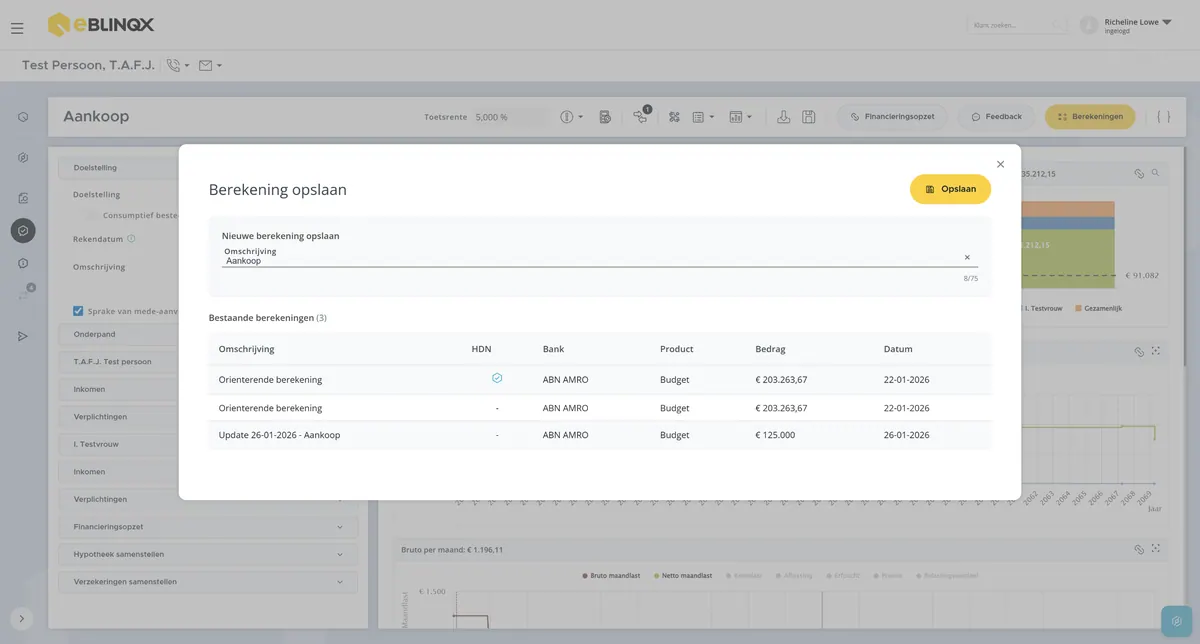Select the active shield-check icon in left sidebar
The height and width of the screenshot is (644, 1200).
point(23,230)
